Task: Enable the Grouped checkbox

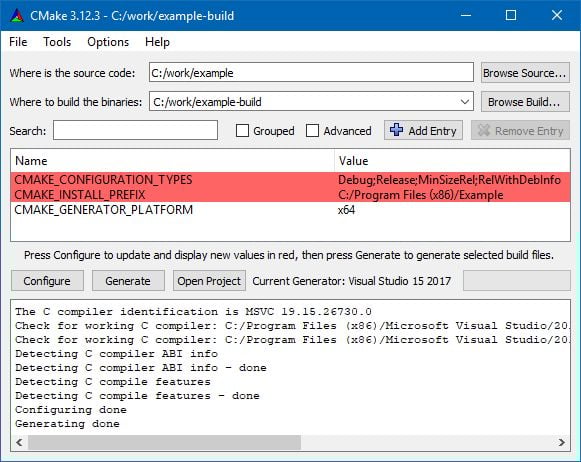Action: (x=242, y=130)
